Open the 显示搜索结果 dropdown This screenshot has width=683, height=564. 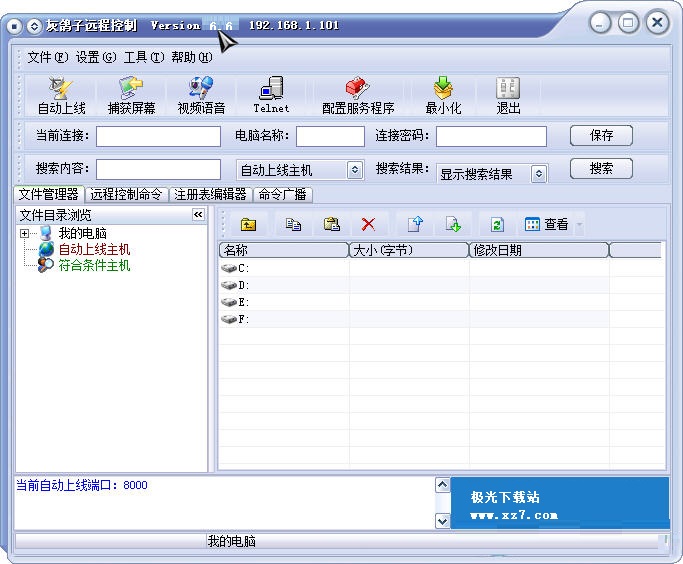(539, 174)
